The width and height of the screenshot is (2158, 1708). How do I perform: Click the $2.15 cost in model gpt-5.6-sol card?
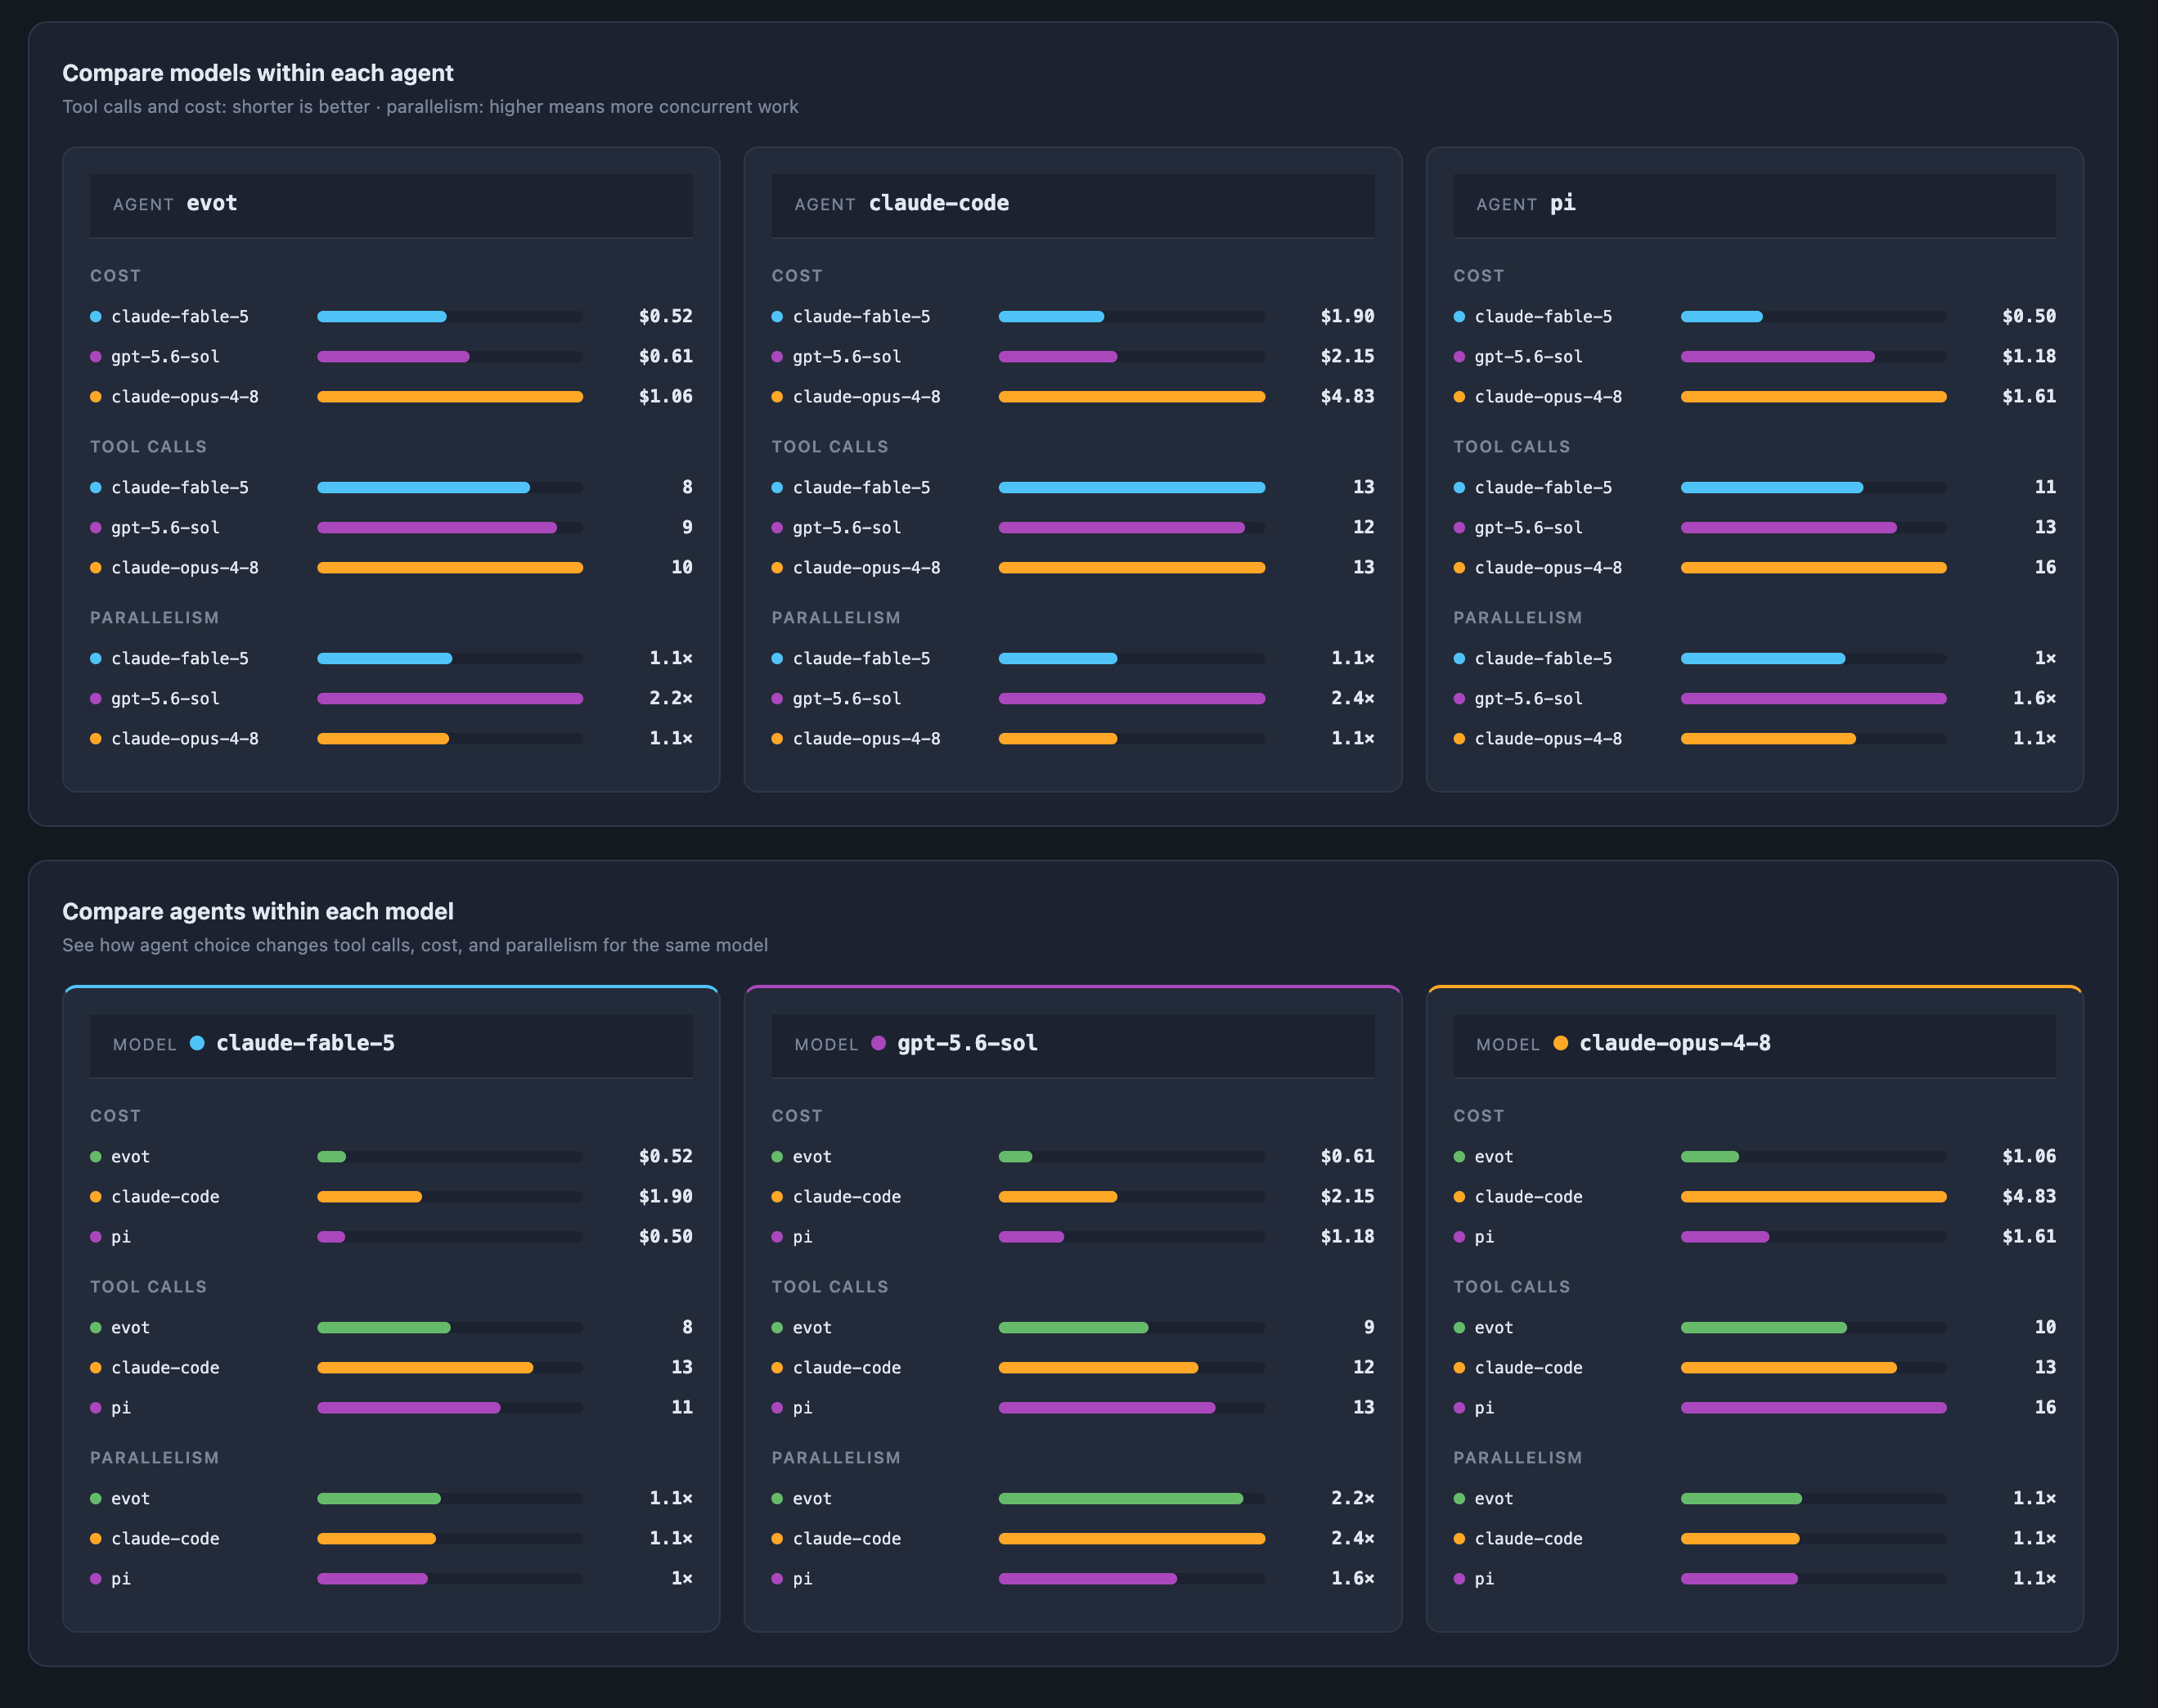click(1347, 1196)
